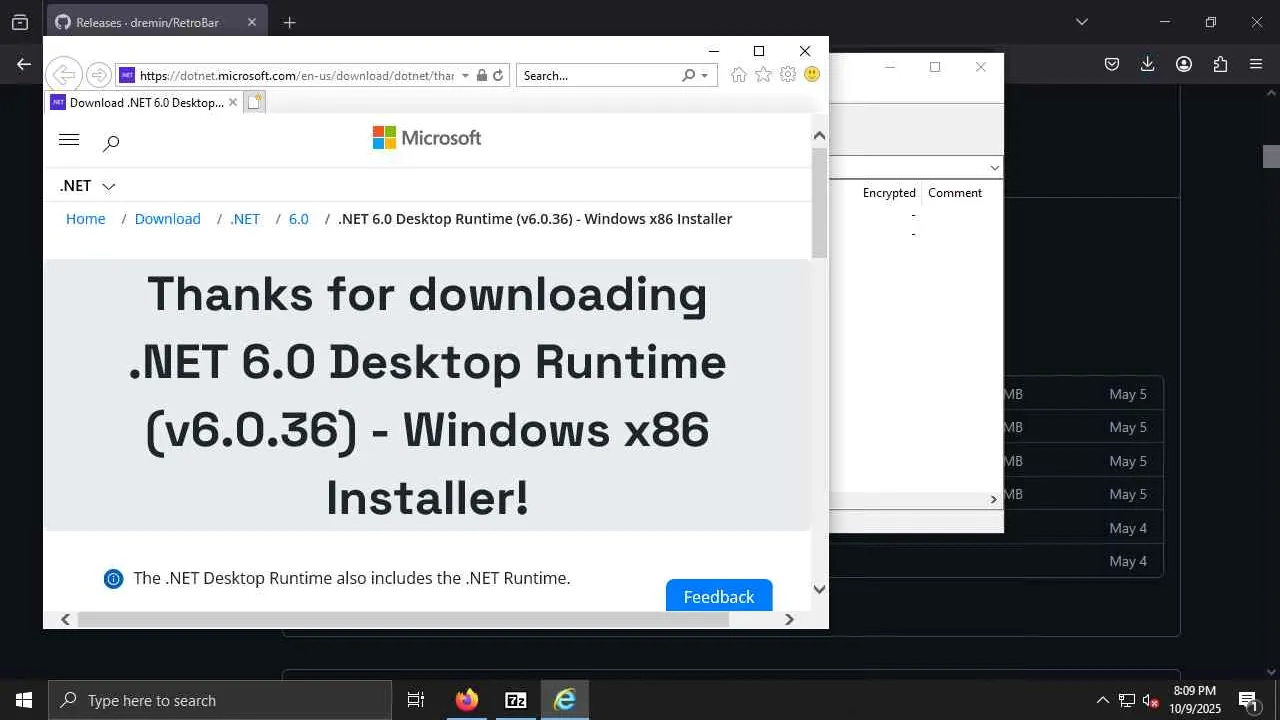Open the Favorites star in Internet Explorer

[763, 75]
